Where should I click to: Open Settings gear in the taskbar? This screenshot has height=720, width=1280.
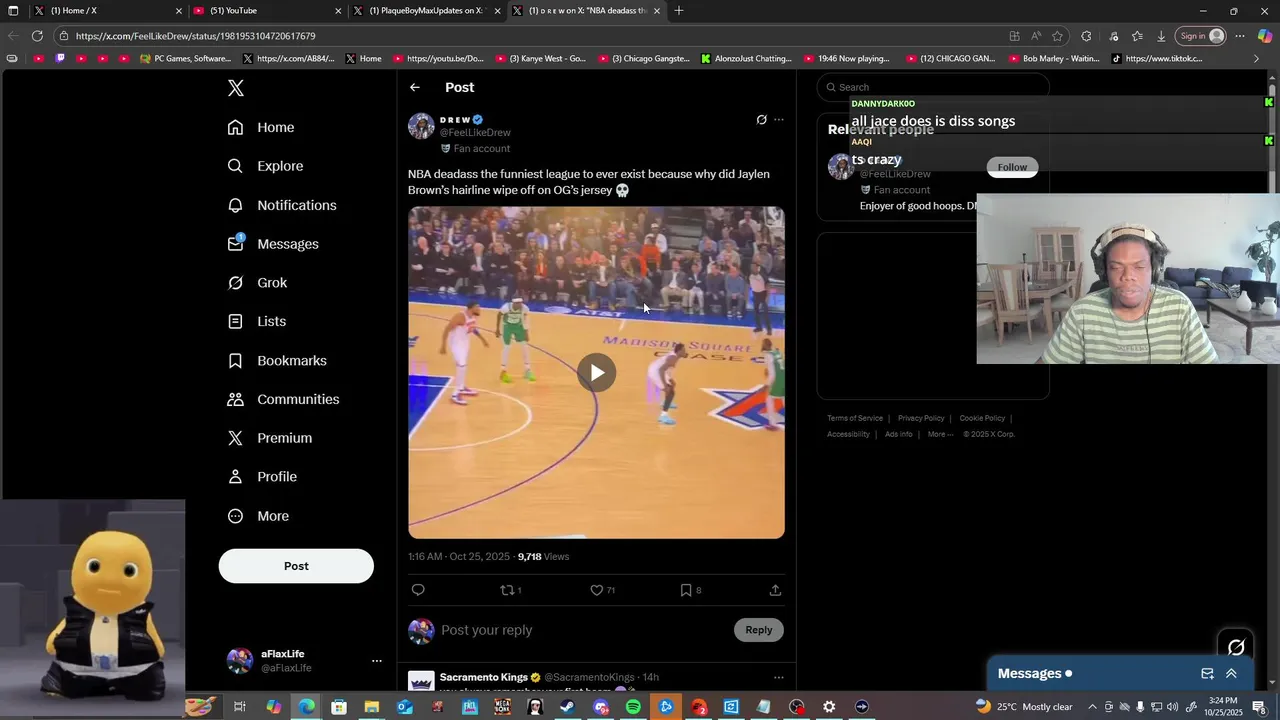(x=829, y=707)
